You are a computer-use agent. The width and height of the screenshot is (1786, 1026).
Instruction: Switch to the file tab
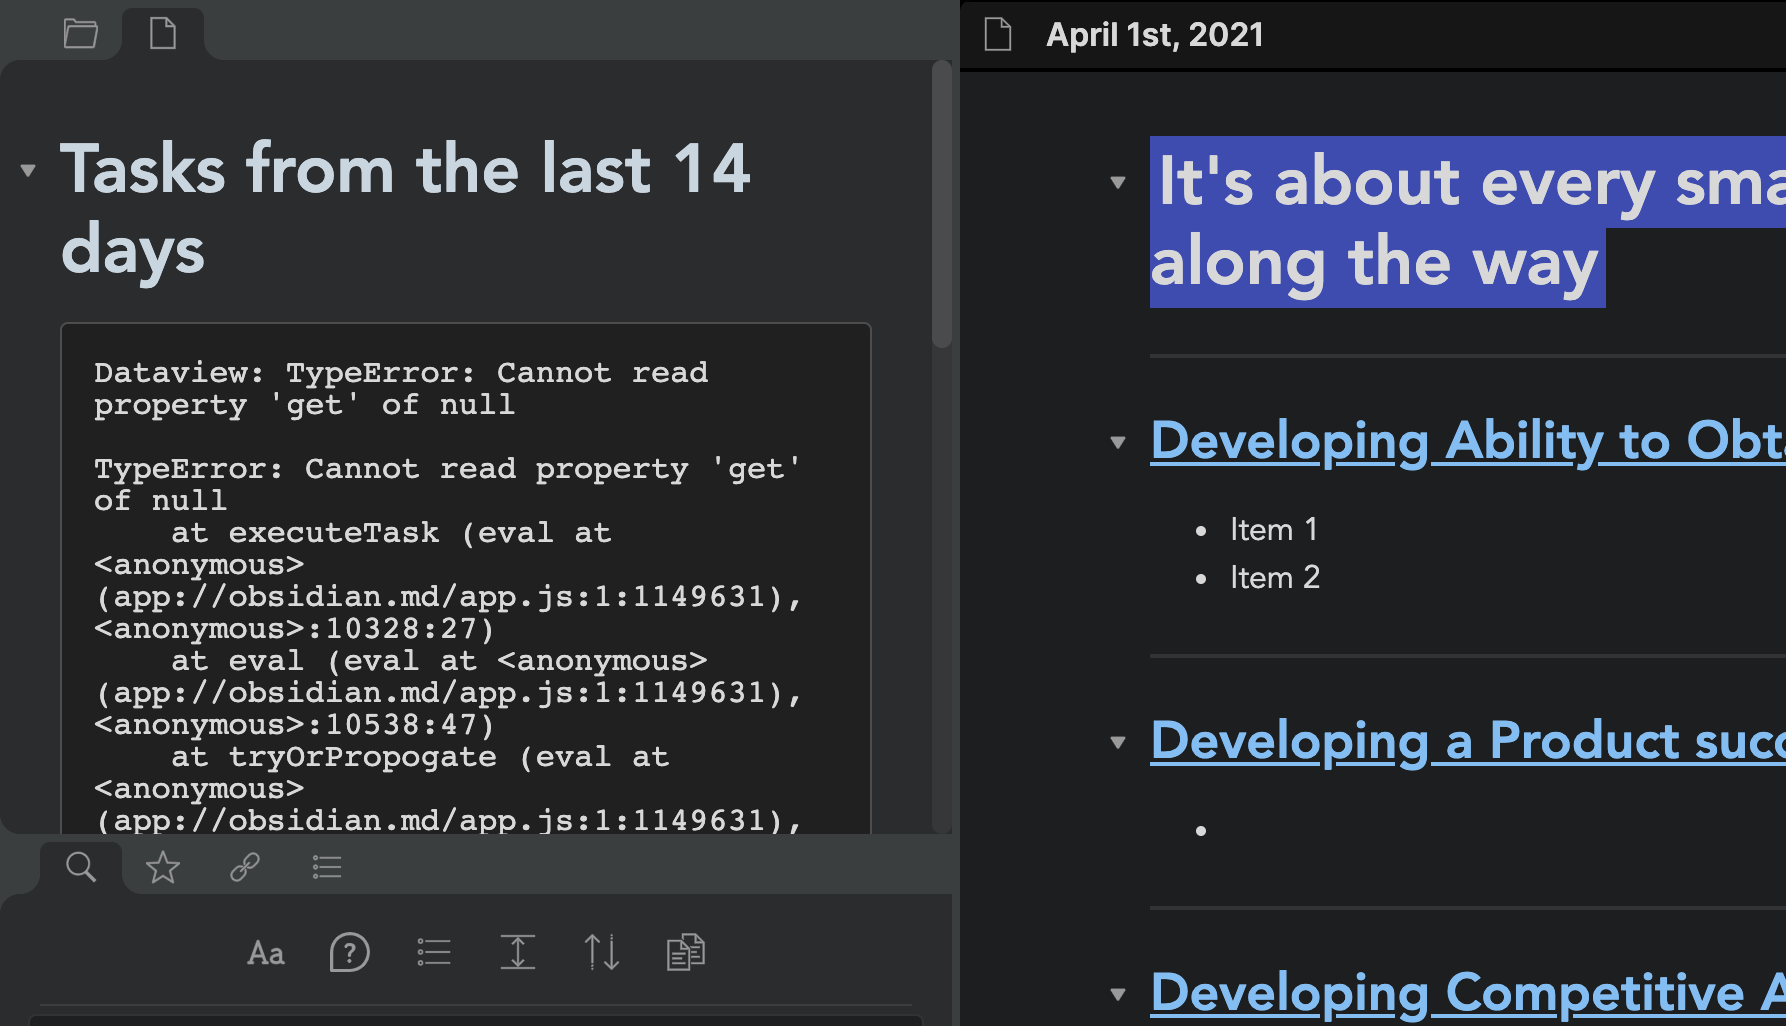(x=162, y=33)
